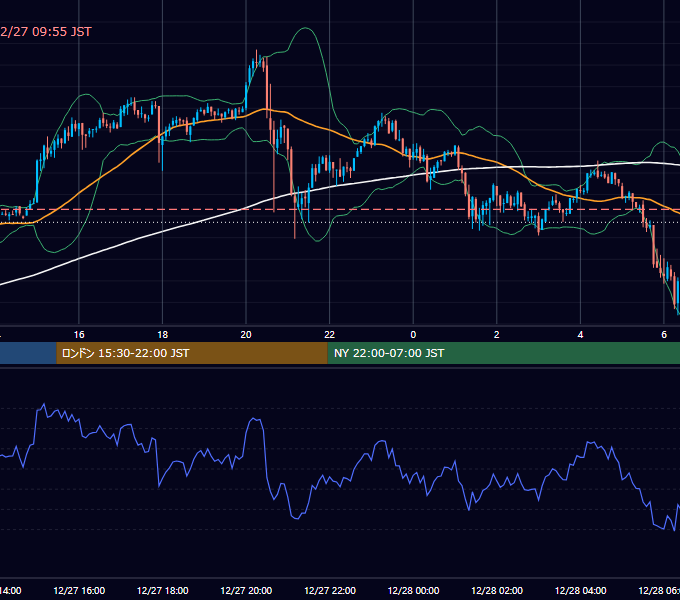
Task: Click the NY 22:00-07:00 JST session bar
Action: point(503,353)
